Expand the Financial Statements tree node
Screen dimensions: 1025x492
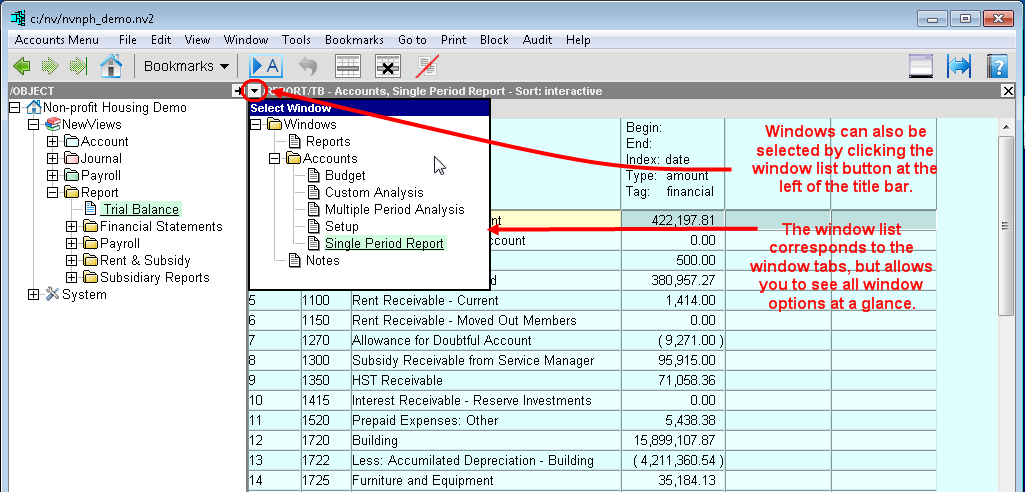coord(71,227)
